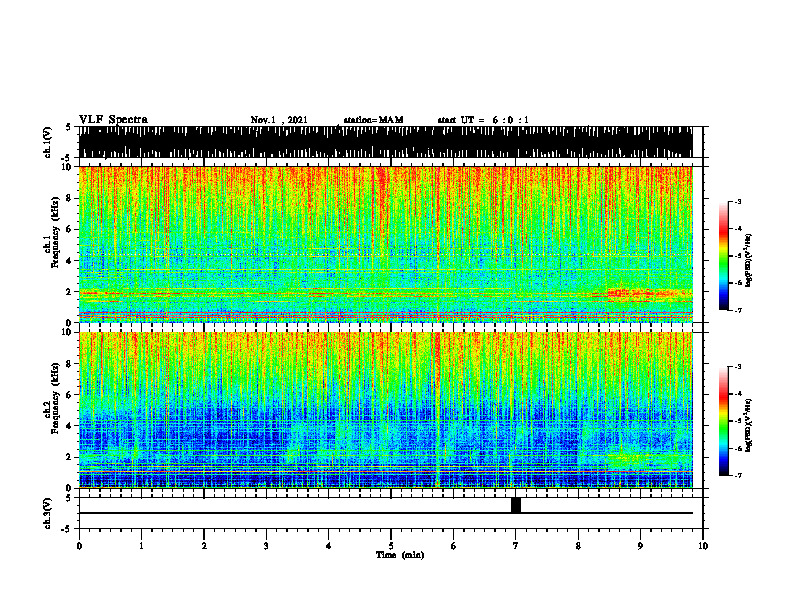Click the '5' tick on the time axis
Viewport: 792px width, 612px height.
click(391, 546)
